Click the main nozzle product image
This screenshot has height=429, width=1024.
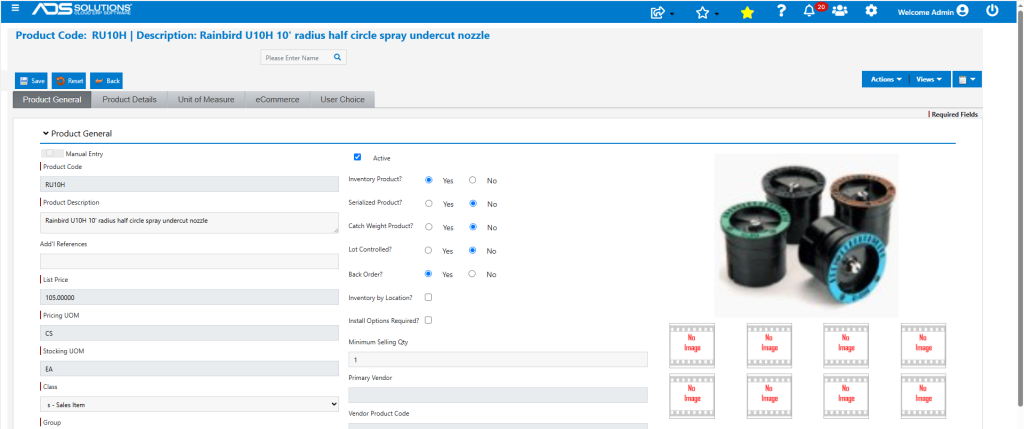(807, 235)
